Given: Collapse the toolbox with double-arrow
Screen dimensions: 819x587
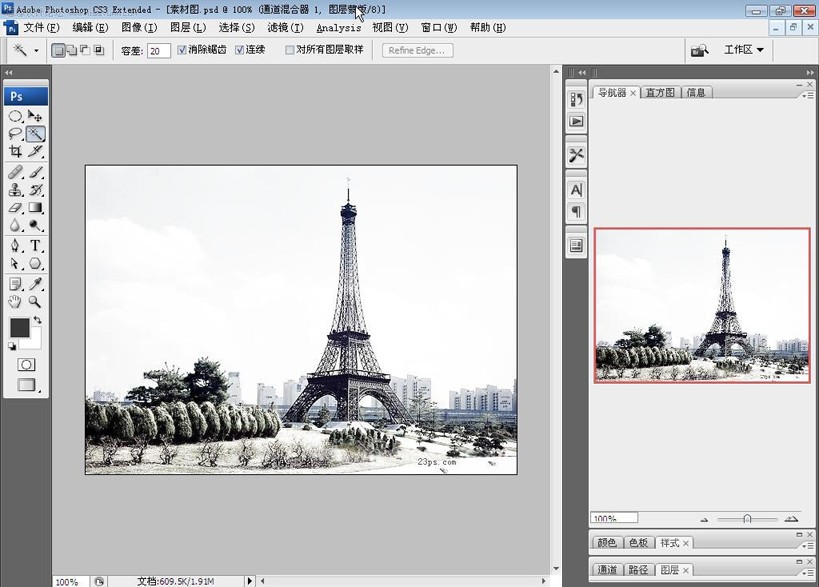Looking at the screenshot, I should tap(9, 73).
